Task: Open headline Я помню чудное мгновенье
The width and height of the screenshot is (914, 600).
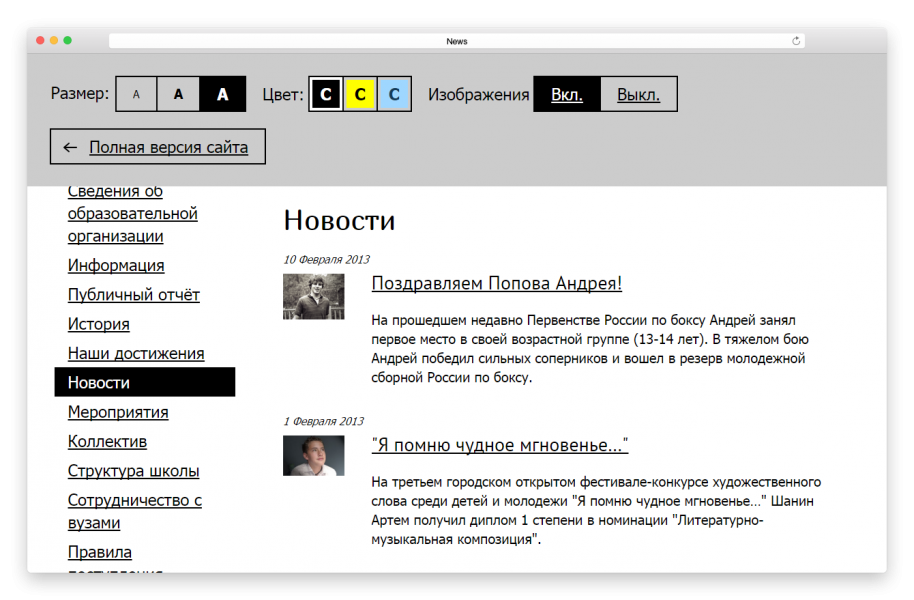Action: (499, 445)
